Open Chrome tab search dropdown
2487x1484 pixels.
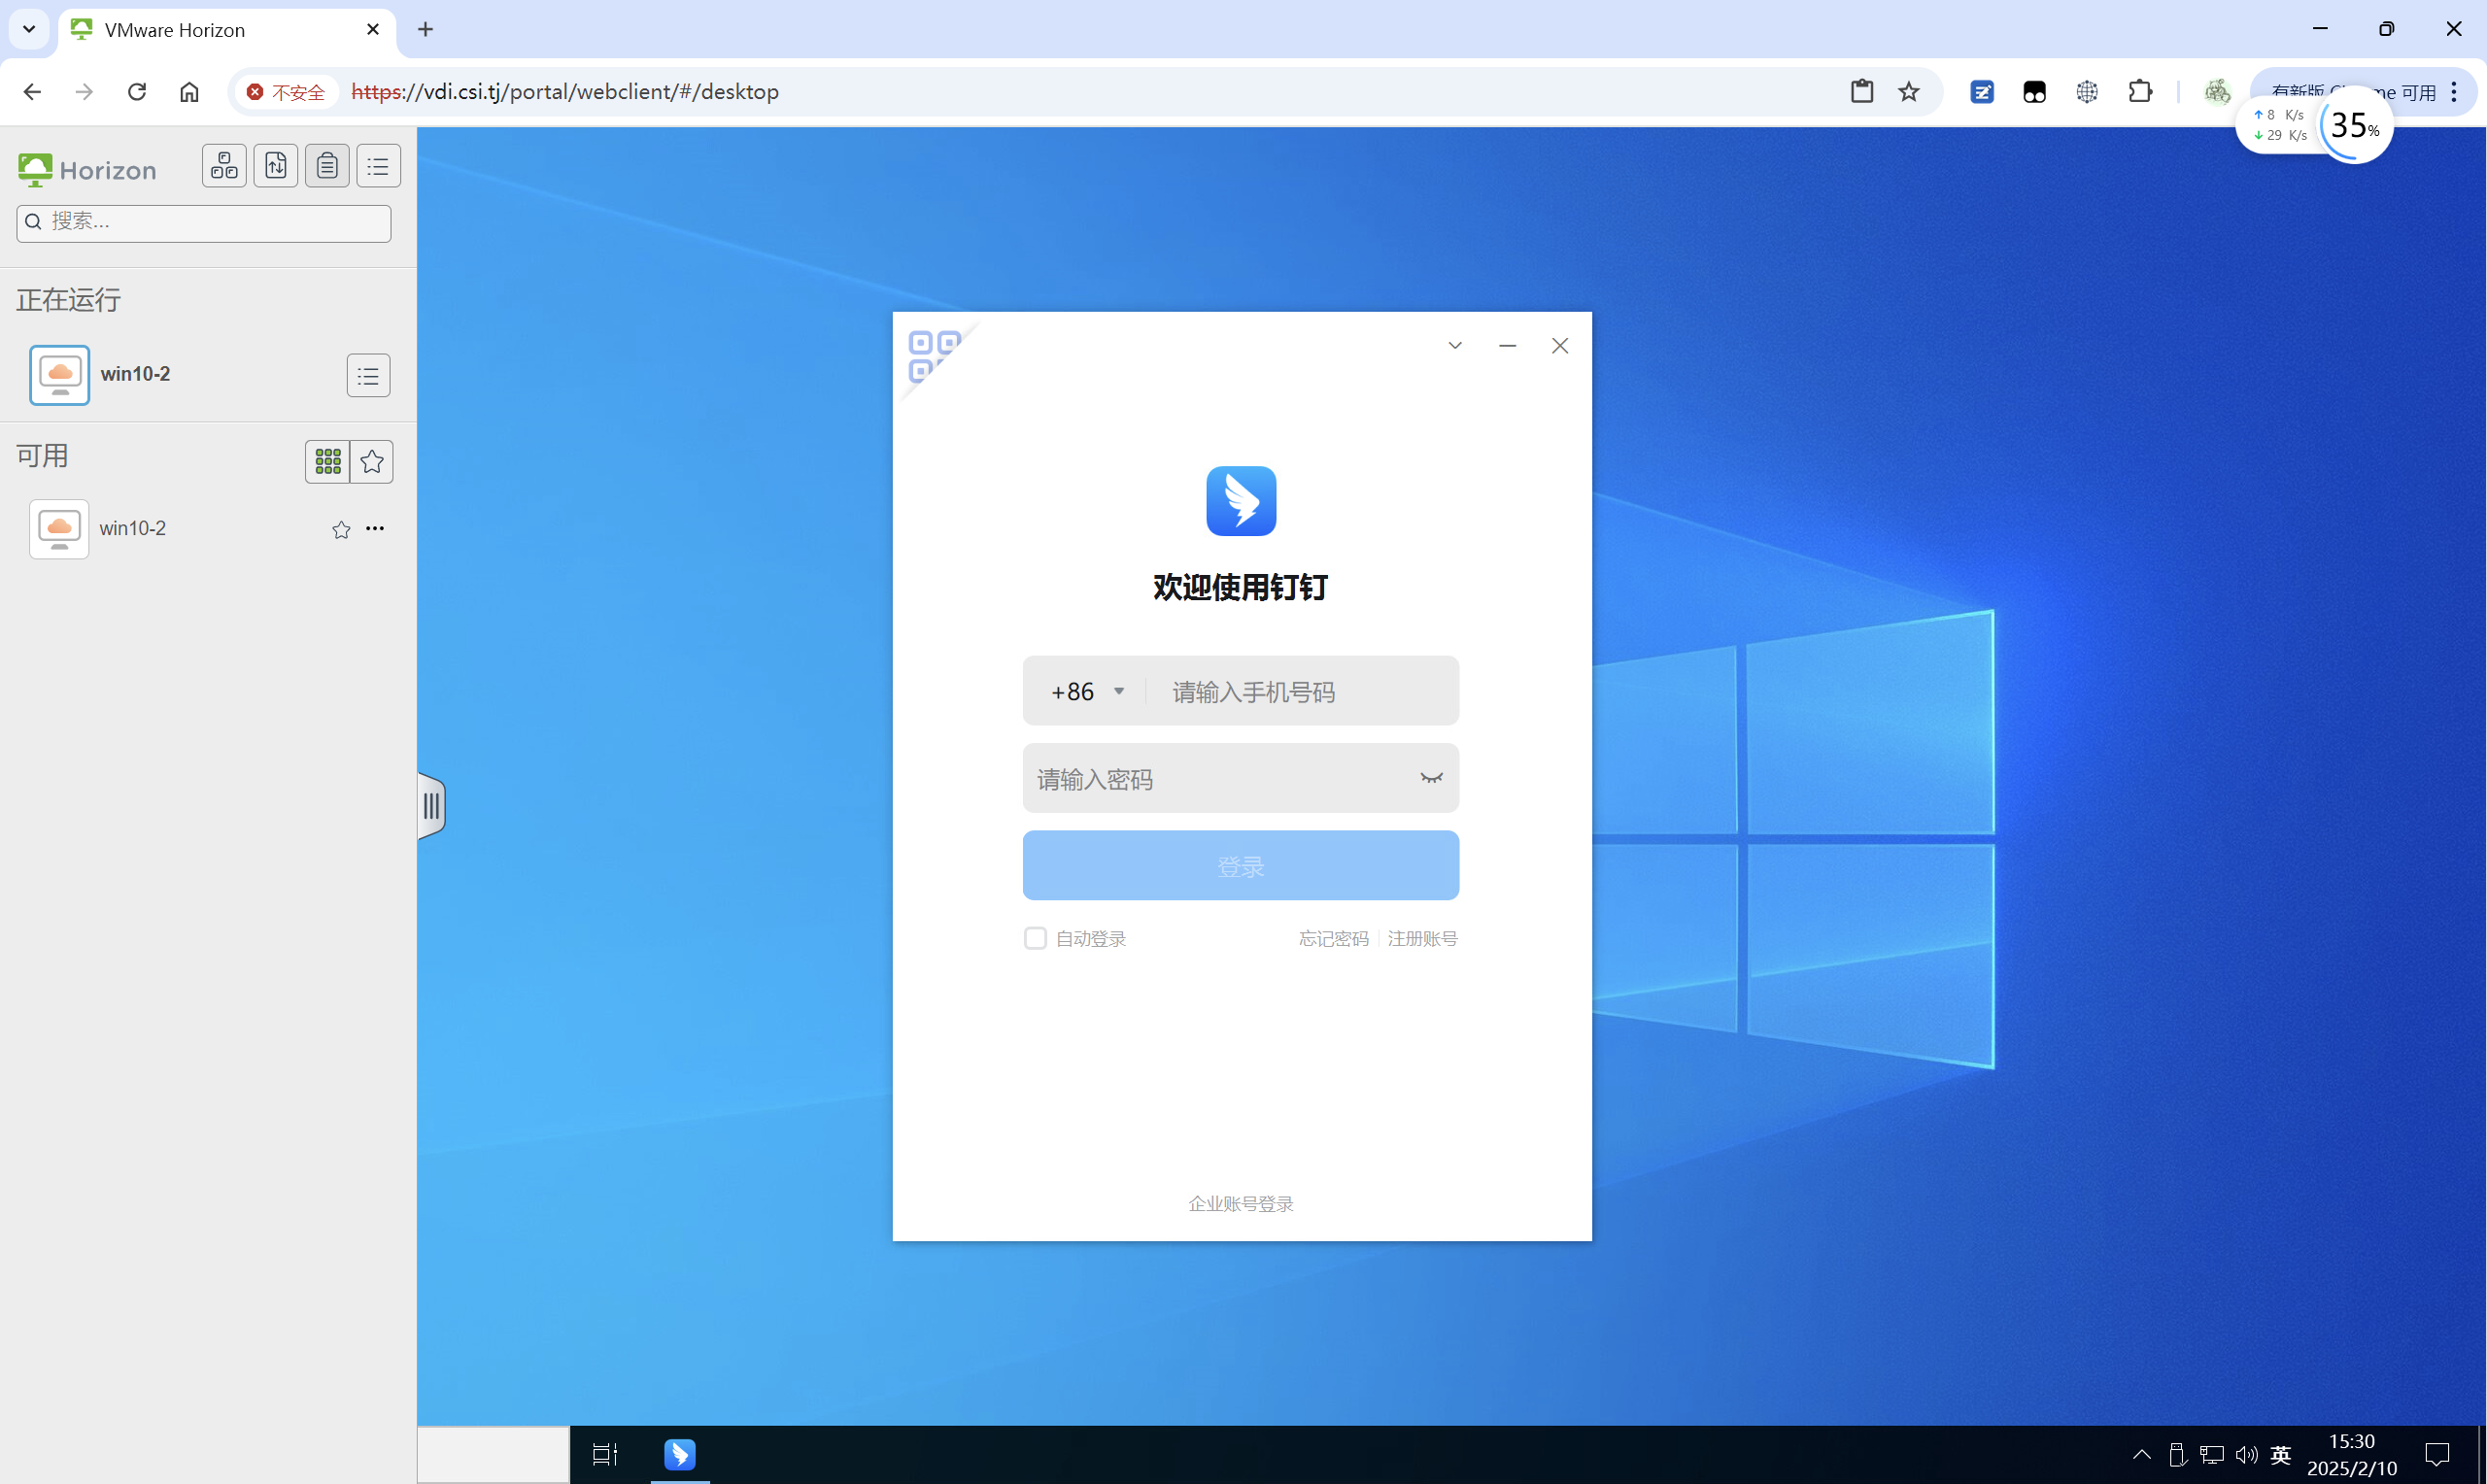(x=29, y=30)
